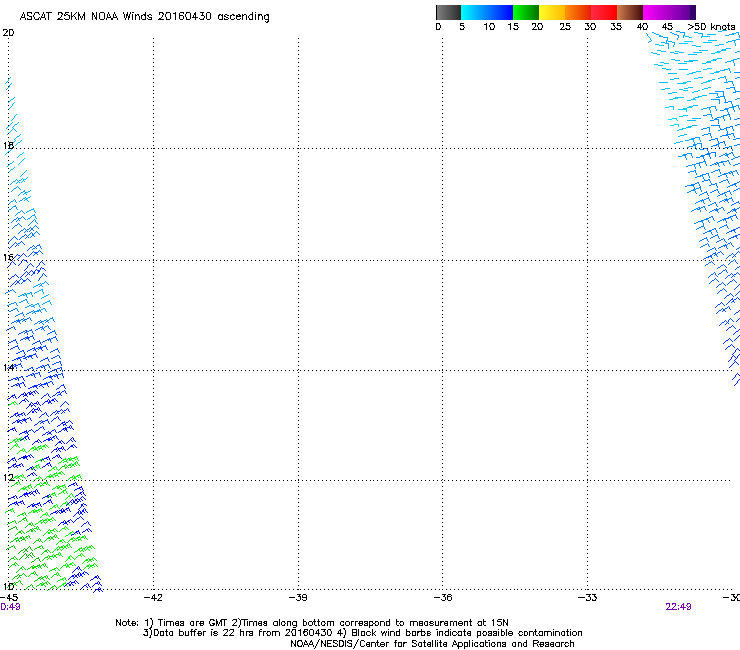Screen dimensions: 740x650
Task: Click the '-42' longitude axis label
Action: tap(153, 598)
